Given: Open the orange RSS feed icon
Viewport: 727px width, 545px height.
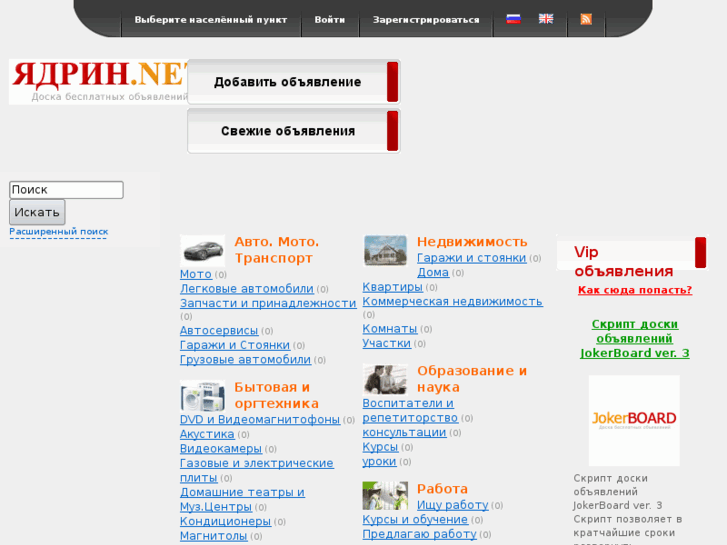Looking at the screenshot, I should click(x=586, y=19).
